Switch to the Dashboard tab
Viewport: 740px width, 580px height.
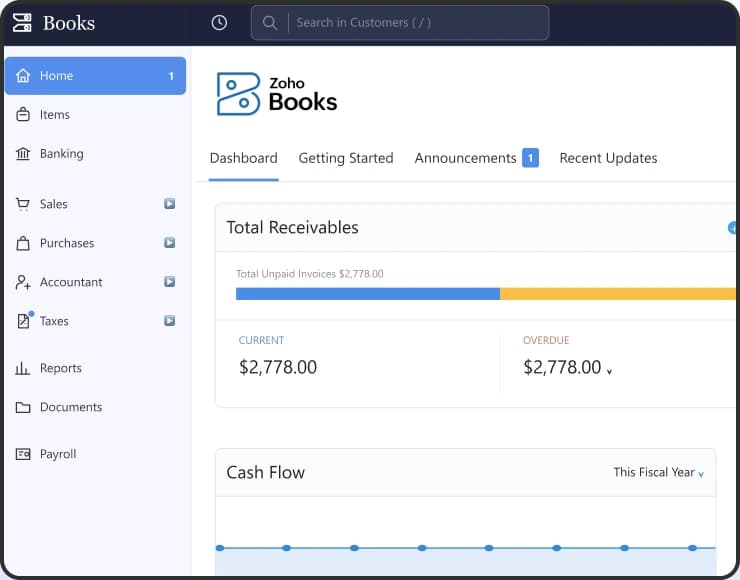[244, 158]
